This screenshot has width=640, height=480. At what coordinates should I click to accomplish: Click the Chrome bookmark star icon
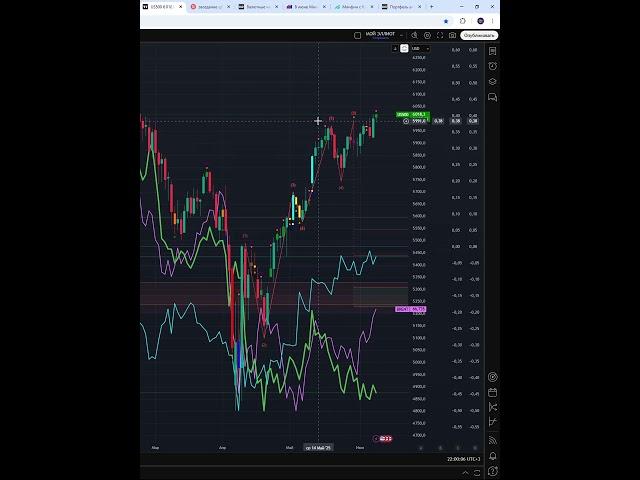[446, 21]
